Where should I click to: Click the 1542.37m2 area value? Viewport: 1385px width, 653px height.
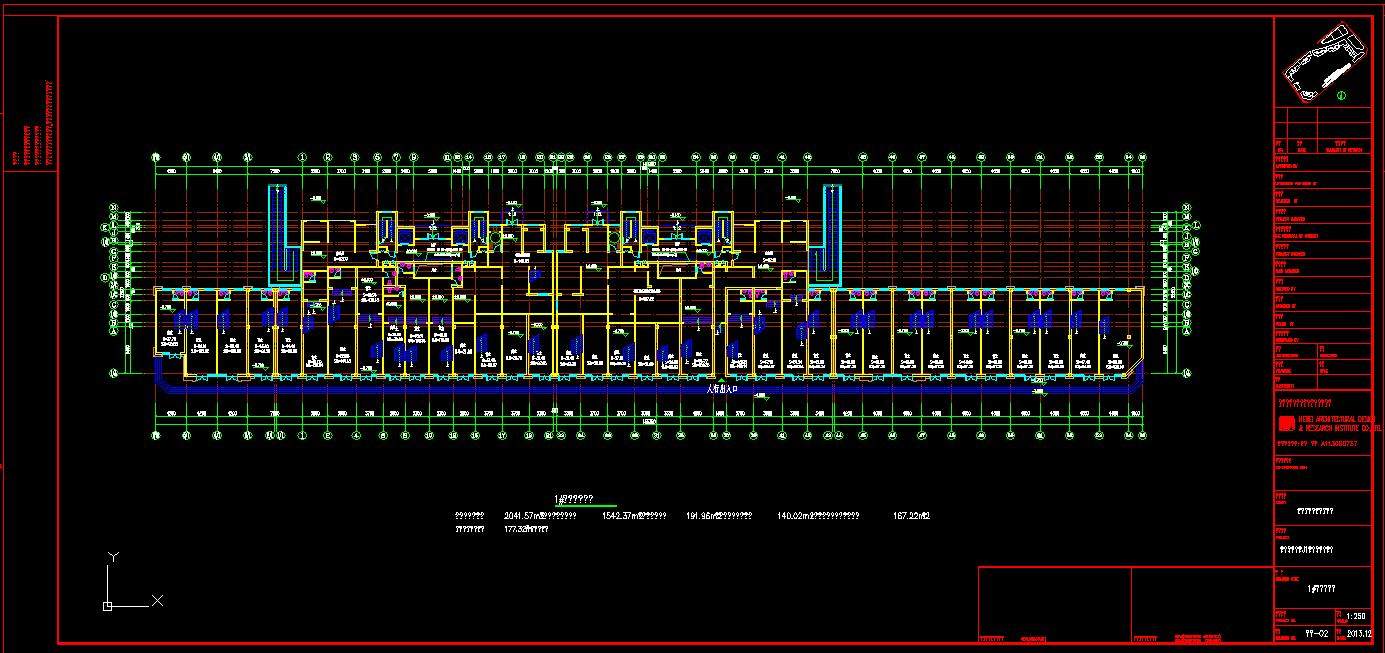(x=619, y=516)
